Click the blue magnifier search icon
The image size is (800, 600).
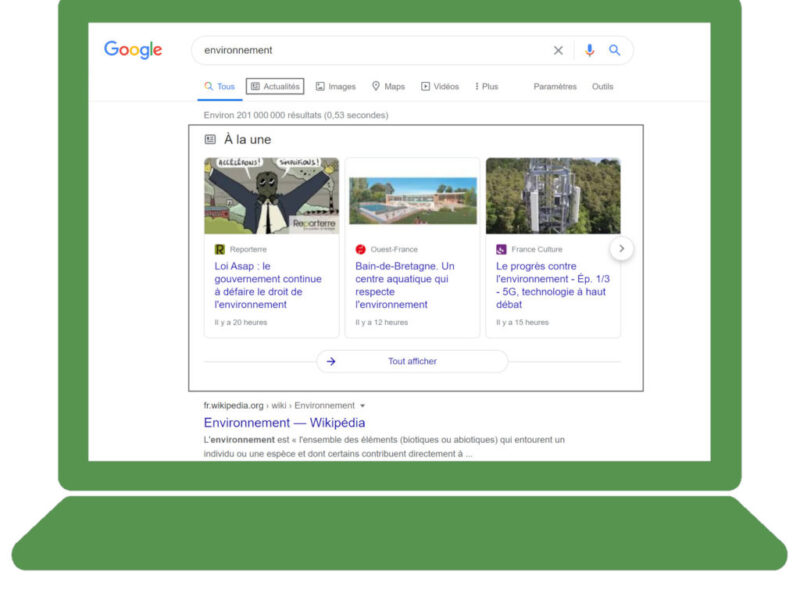click(615, 50)
